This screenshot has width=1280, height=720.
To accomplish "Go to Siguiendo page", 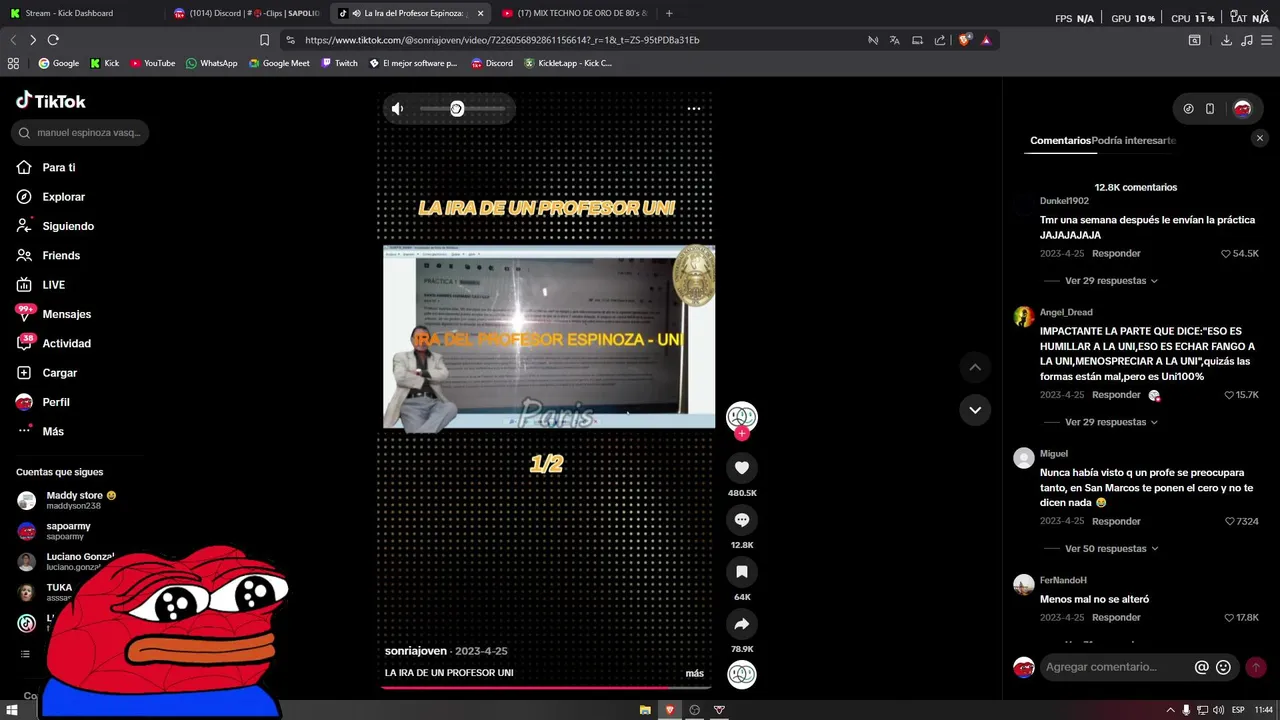I will pos(68,226).
